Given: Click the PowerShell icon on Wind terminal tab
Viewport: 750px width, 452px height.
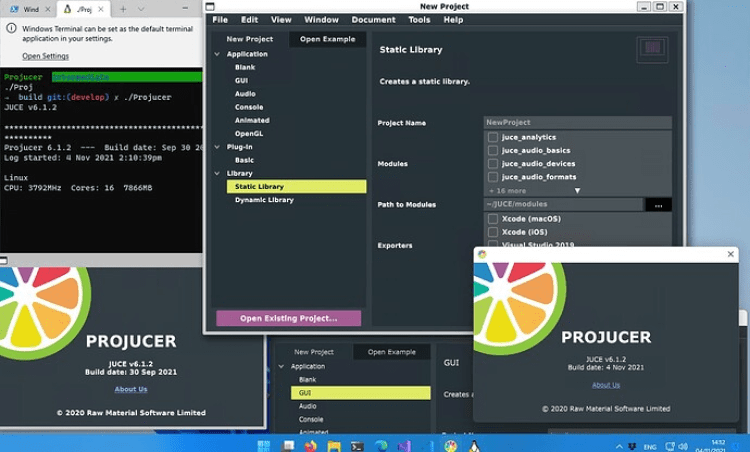Looking at the screenshot, I should pyautogui.click(x=14, y=9).
